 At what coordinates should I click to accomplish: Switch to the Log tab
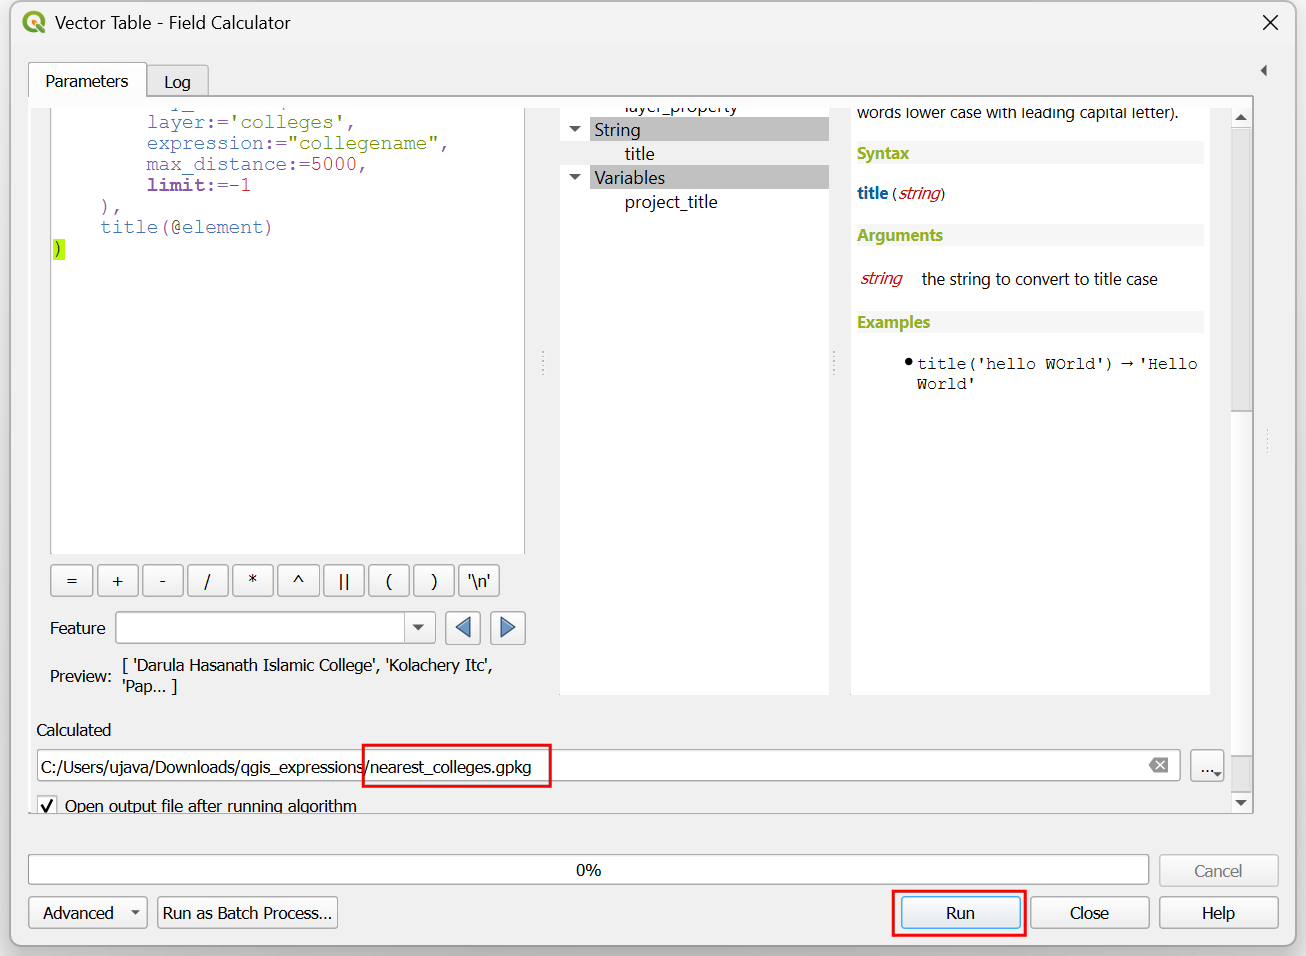tap(177, 82)
